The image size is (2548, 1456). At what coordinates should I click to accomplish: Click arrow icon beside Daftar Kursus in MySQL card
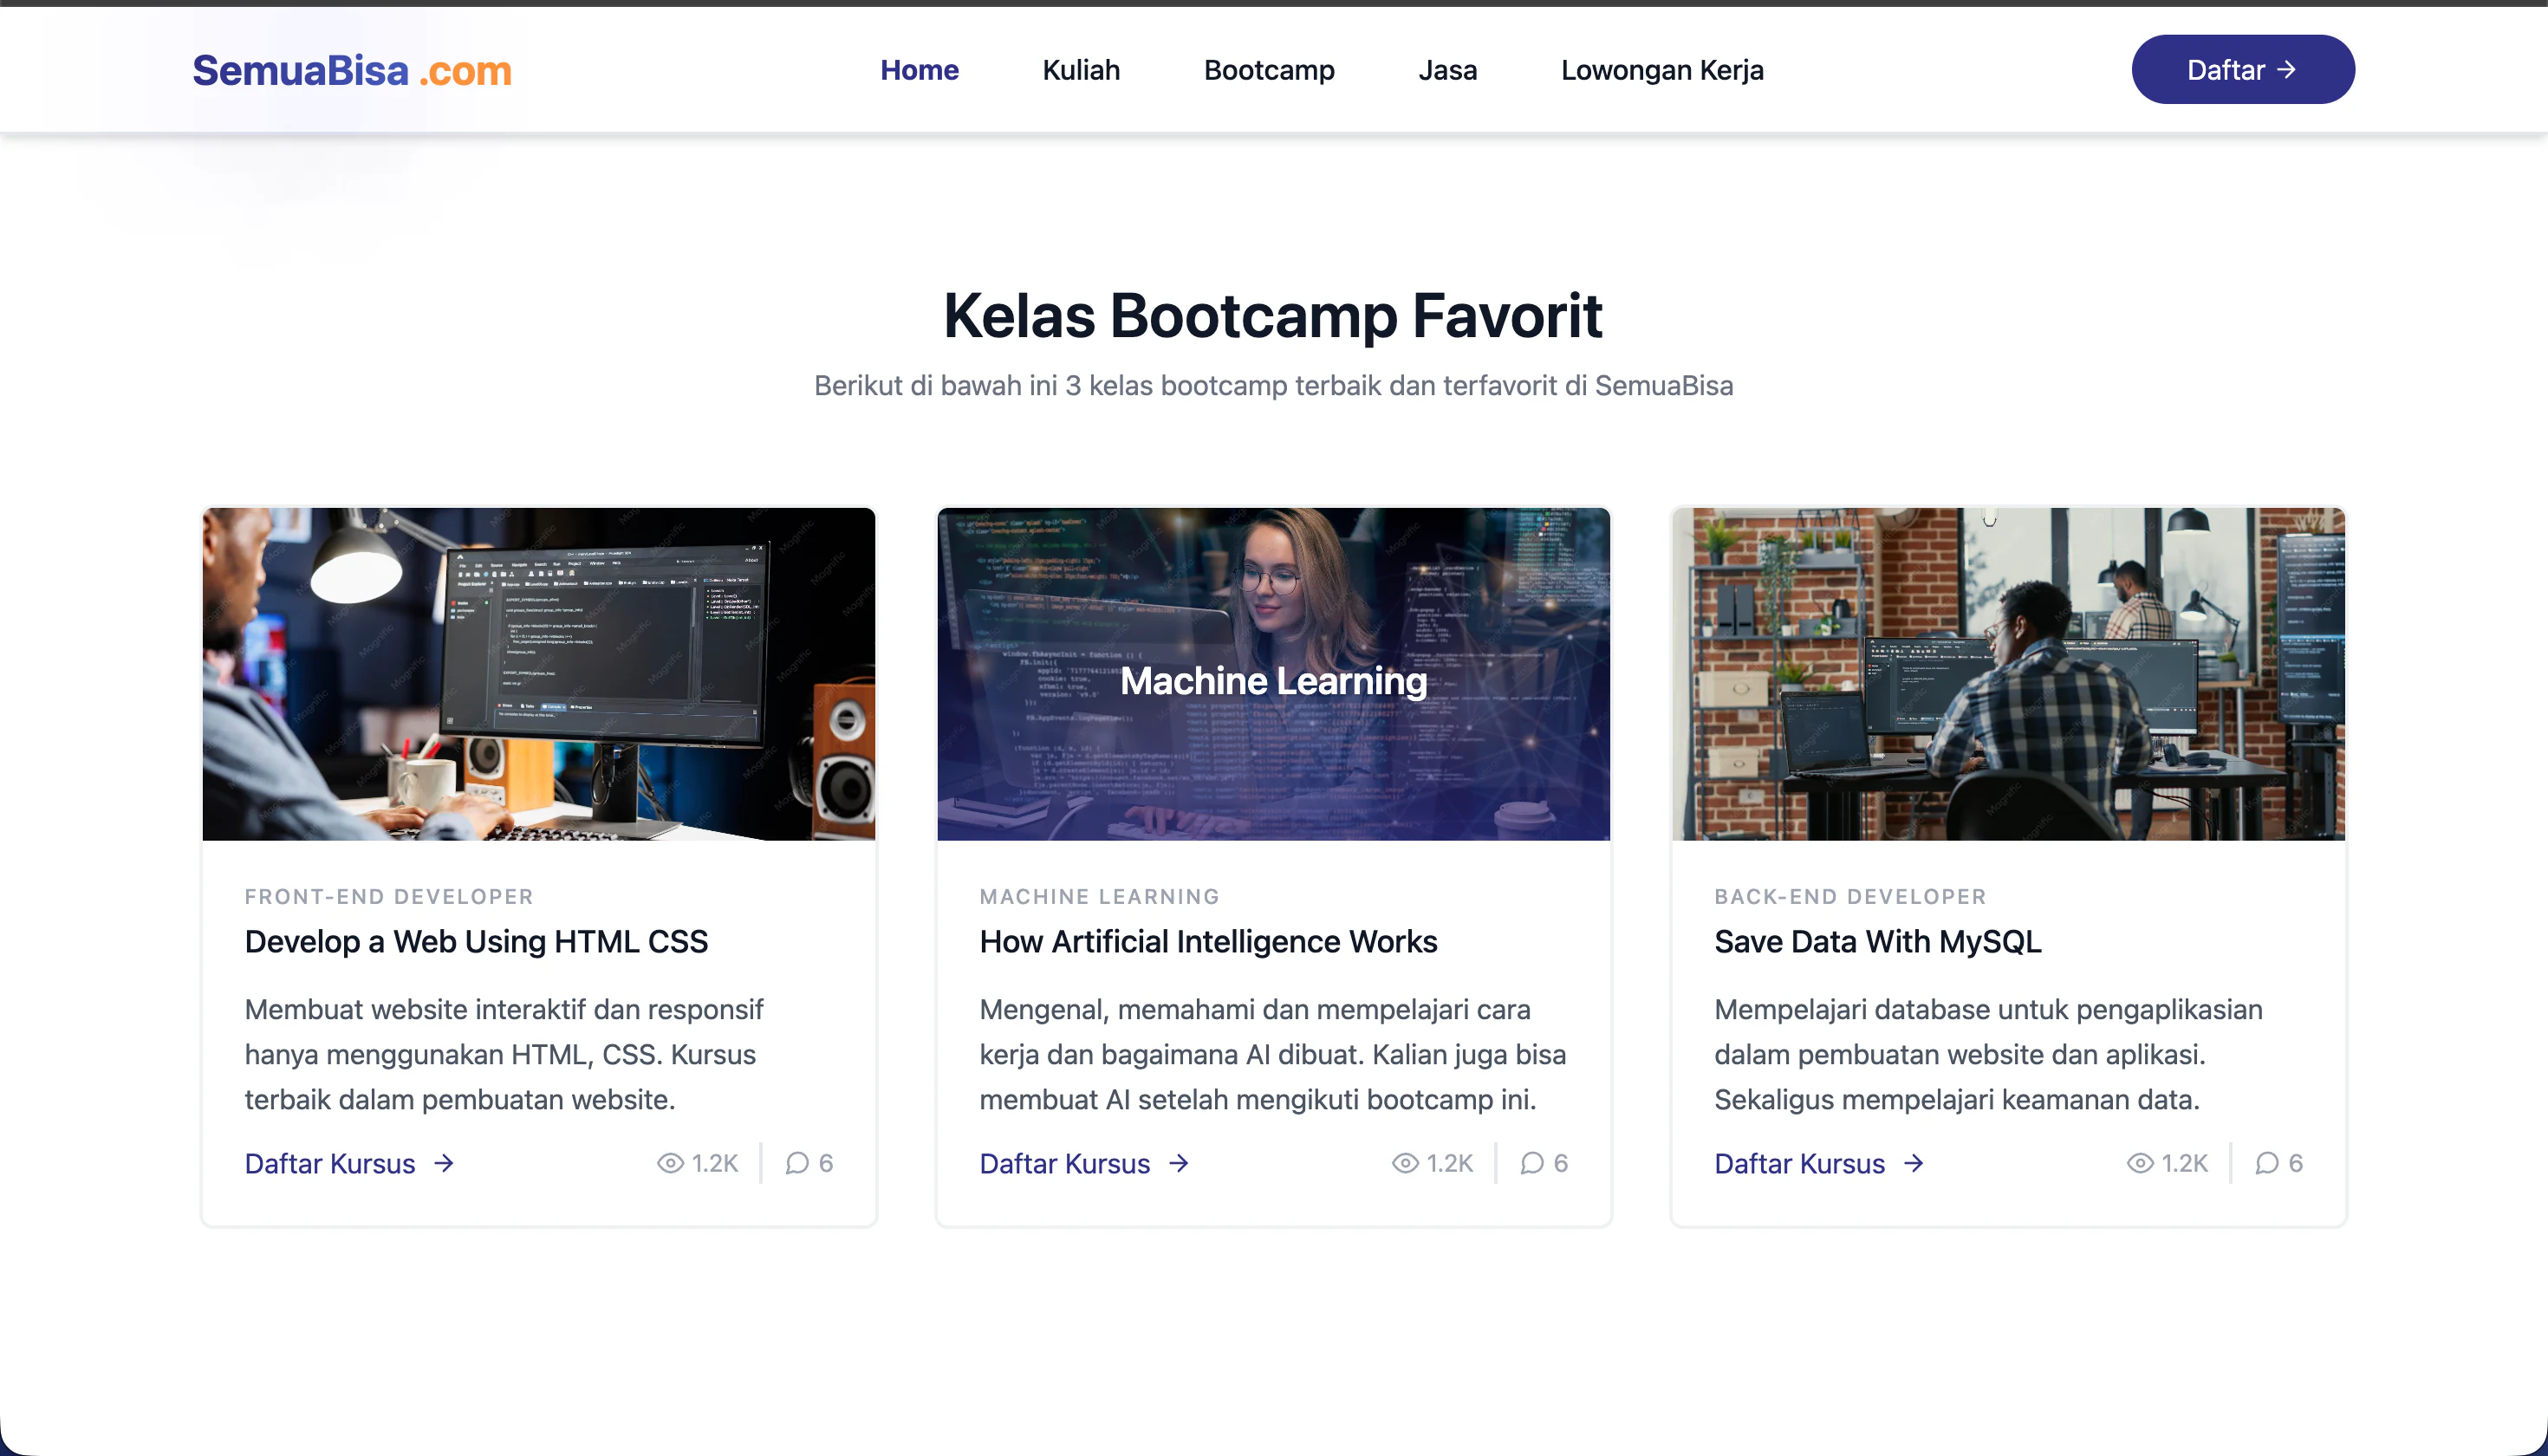point(1914,1163)
